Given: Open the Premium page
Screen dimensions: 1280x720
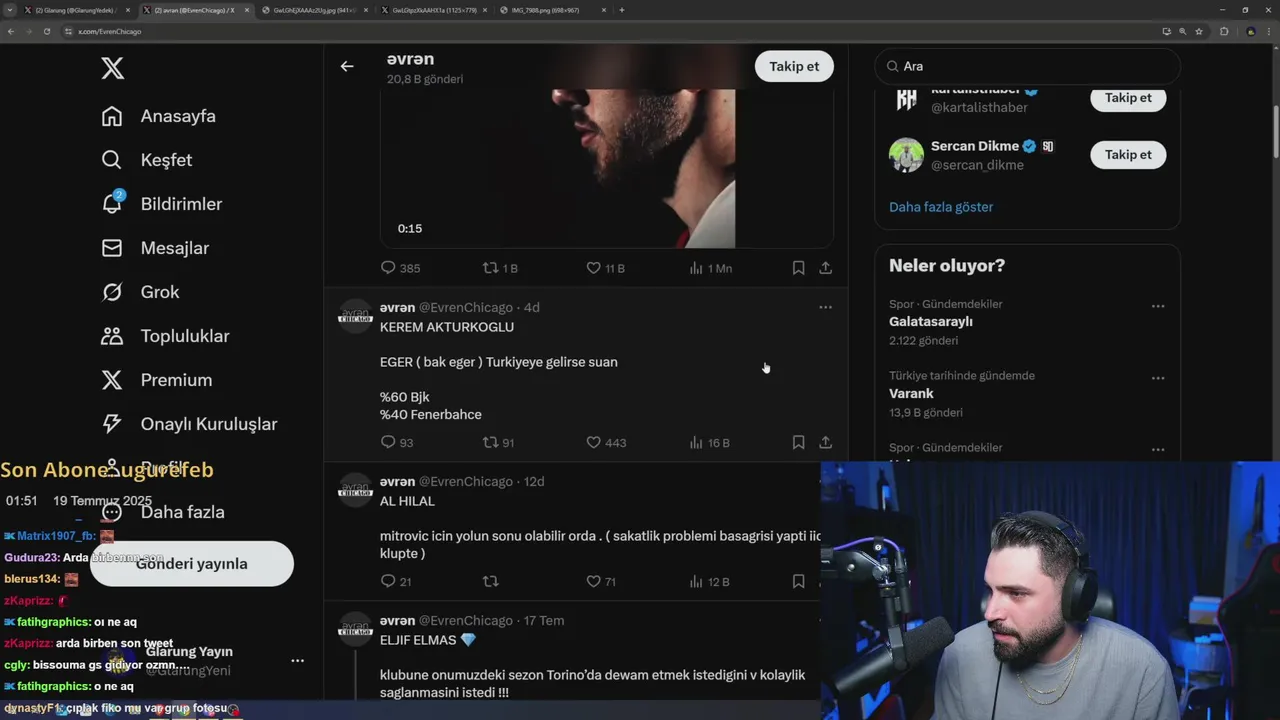Looking at the screenshot, I should (156, 380).
